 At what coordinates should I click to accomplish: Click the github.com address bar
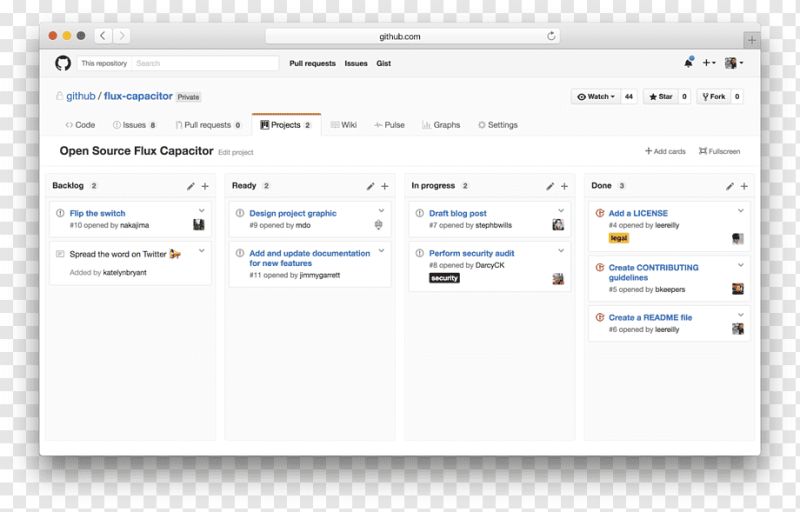(x=412, y=36)
